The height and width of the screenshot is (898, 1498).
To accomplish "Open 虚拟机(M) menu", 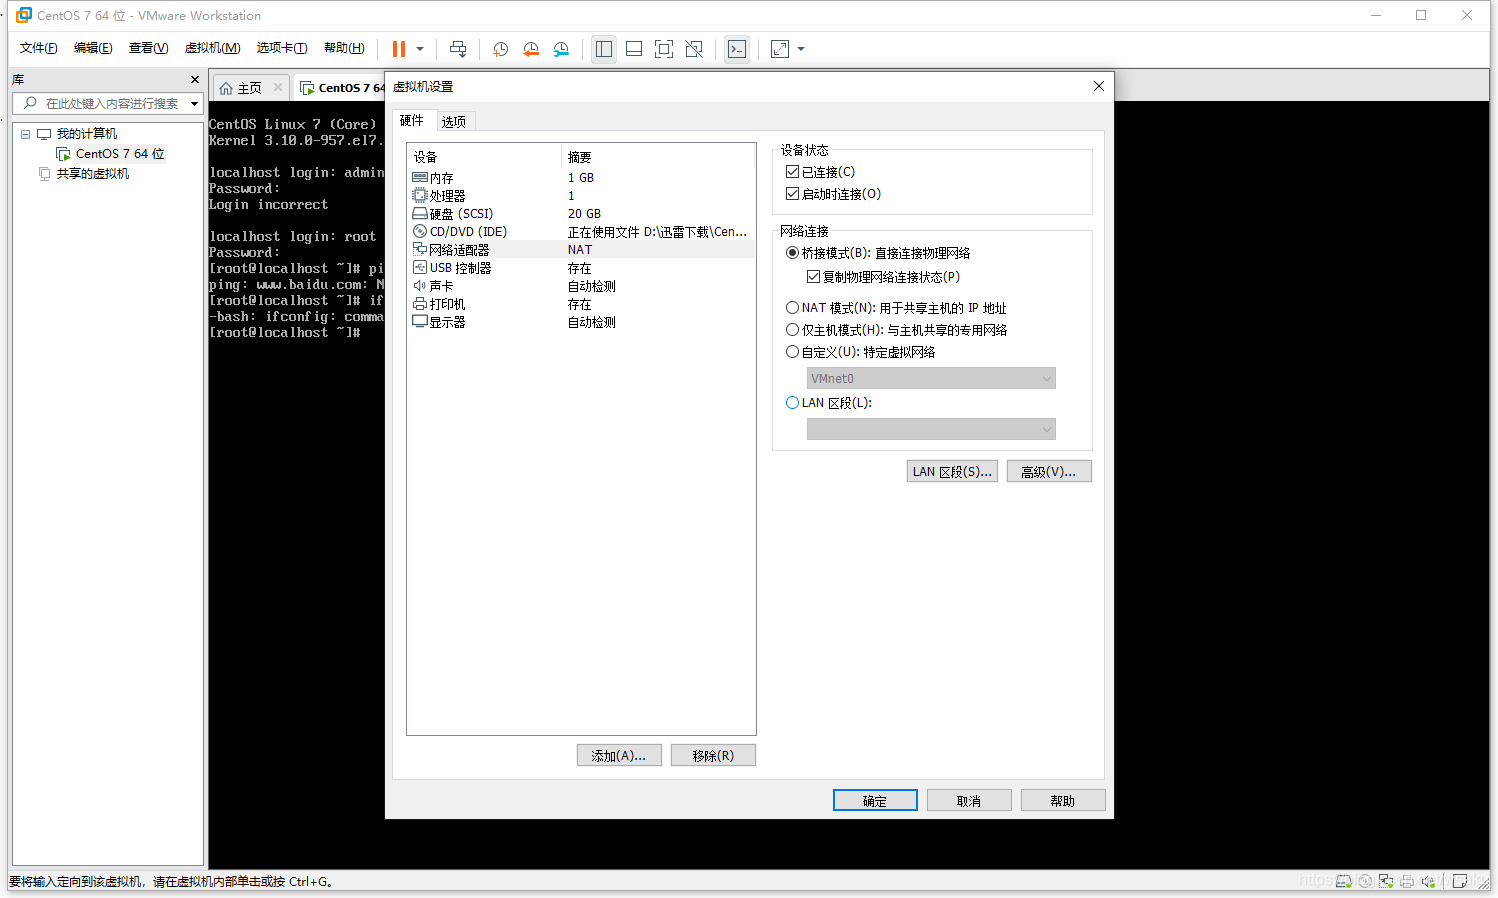I will click(x=212, y=48).
